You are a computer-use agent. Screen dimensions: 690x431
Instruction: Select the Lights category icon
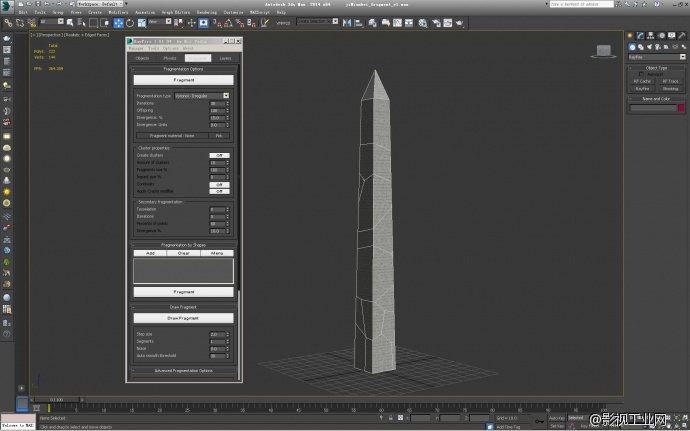(x=649, y=47)
